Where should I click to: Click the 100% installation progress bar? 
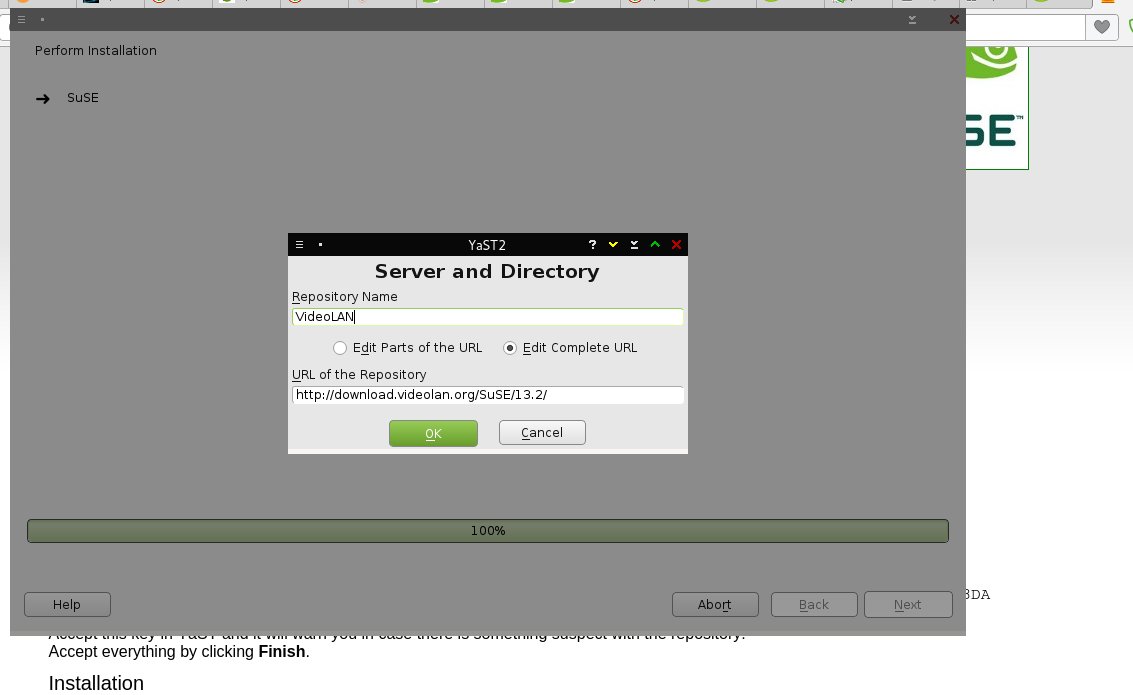pos(488,531)
